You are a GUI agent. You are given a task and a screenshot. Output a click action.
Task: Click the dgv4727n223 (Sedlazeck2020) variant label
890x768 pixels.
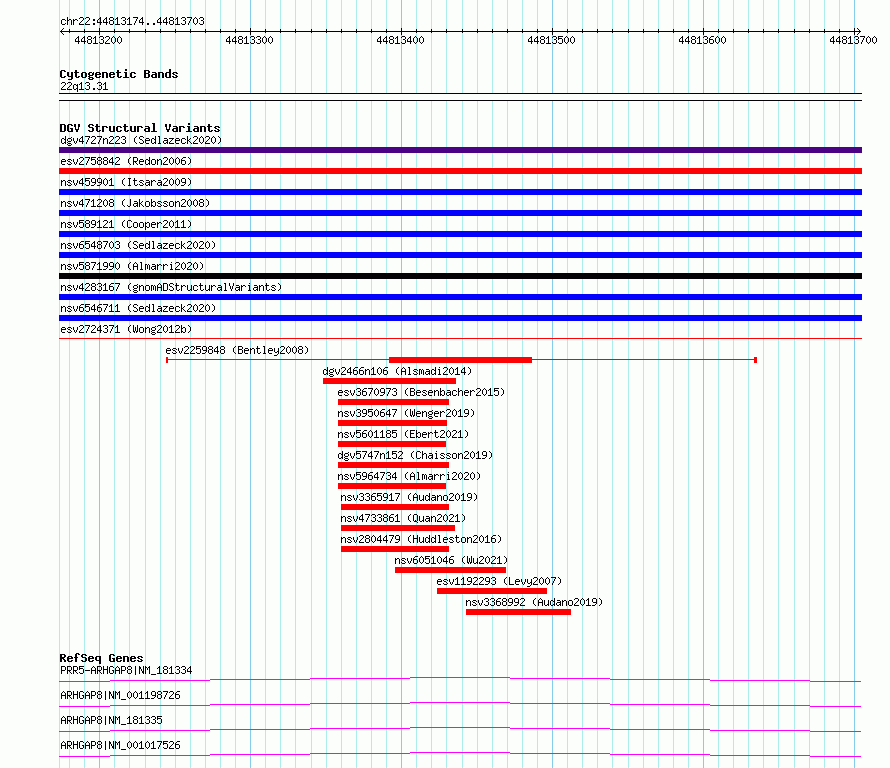tap(141, 140)
